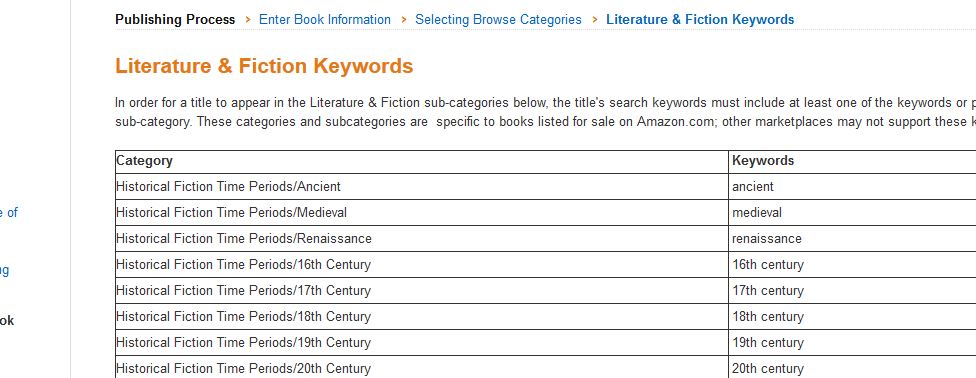976x378 pixels.
Task: Go to Selecting Browse Categories breadcrumb
Action: pos(498,20)
